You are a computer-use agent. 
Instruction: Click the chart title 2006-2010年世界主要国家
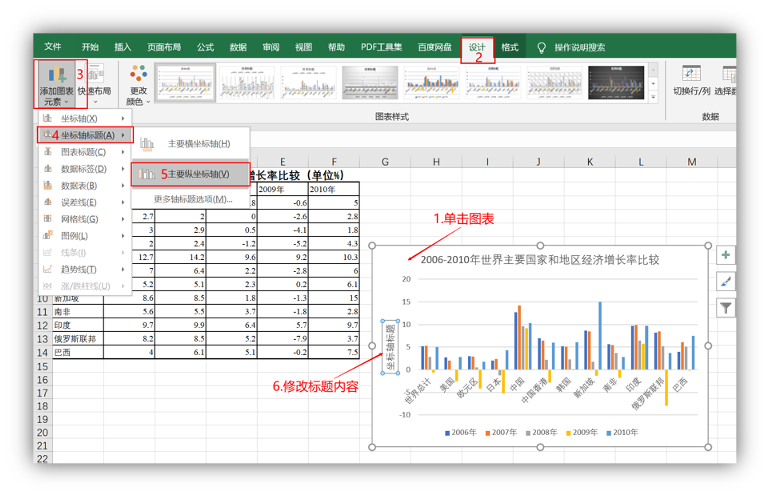[540, 259]
